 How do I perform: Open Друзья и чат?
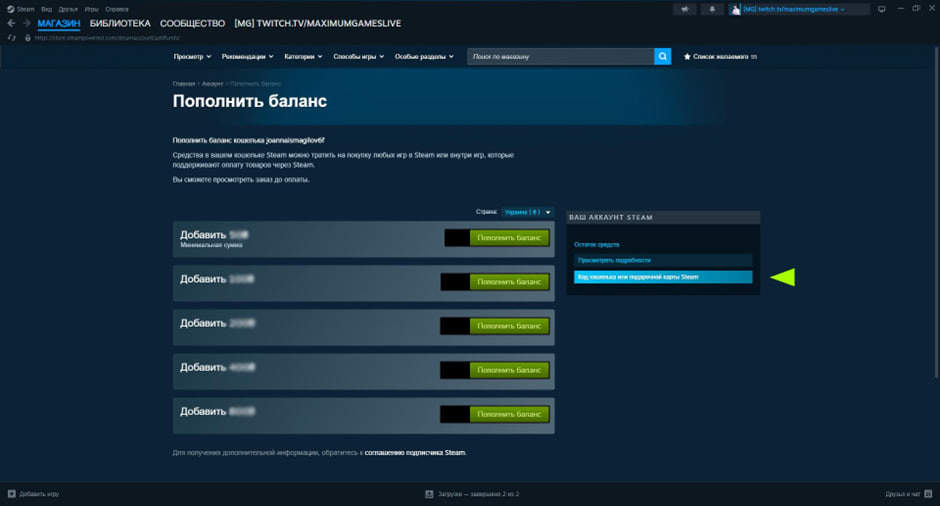pyautogui.click(x=903, y=494)
